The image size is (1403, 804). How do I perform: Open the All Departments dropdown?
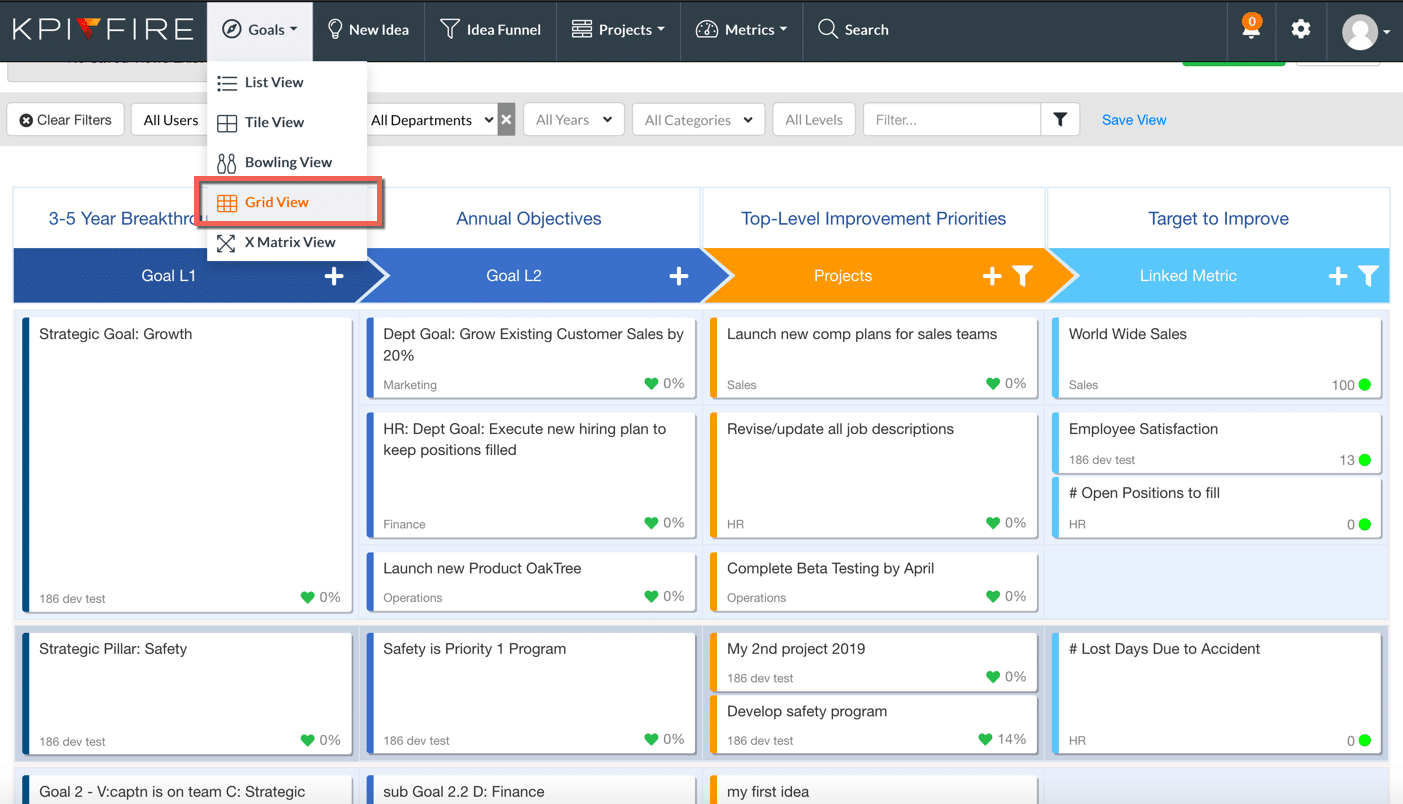point(431,120)
